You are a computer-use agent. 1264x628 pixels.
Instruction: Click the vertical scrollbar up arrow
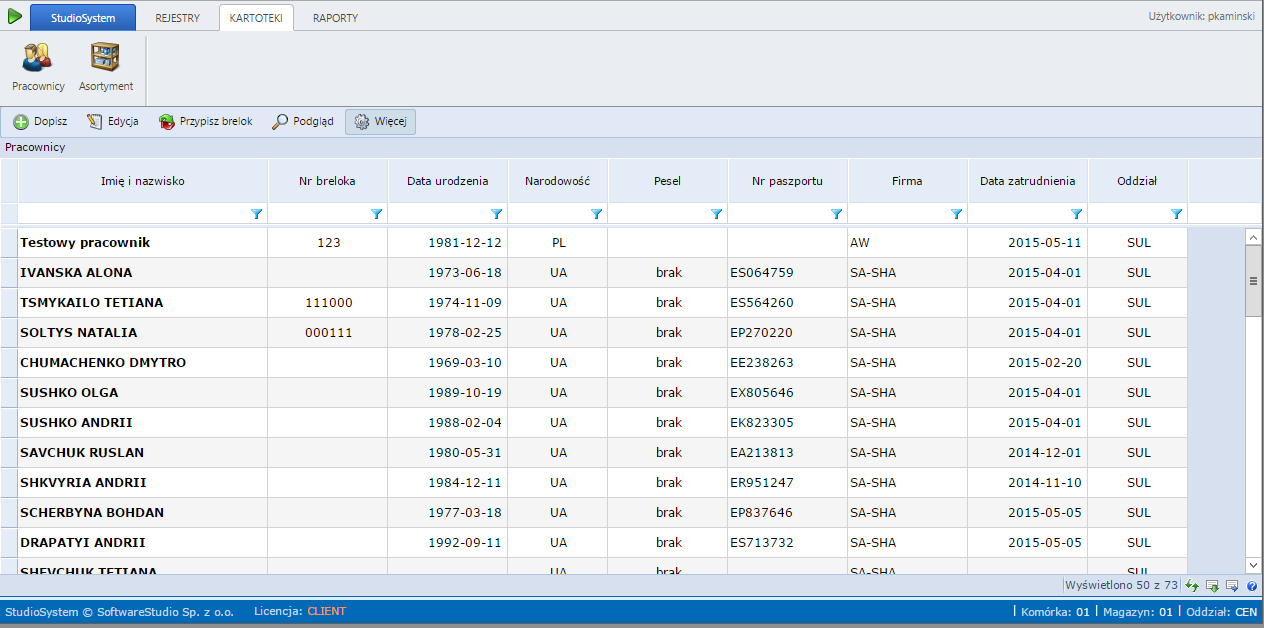[1253, 237]
